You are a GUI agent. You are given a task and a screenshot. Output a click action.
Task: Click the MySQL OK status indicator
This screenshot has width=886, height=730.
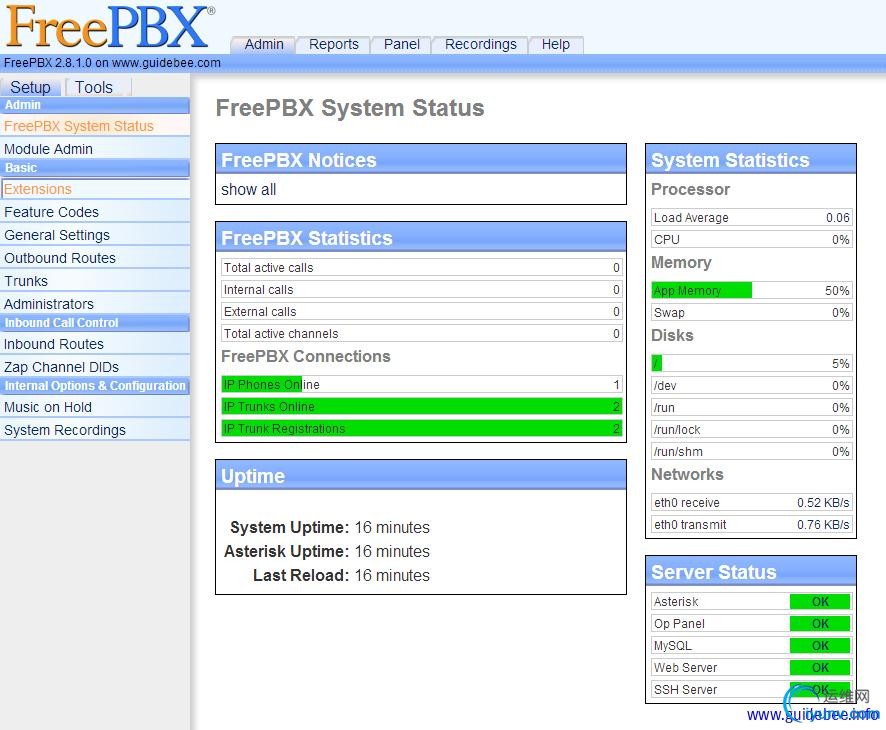tap(820, 646)
